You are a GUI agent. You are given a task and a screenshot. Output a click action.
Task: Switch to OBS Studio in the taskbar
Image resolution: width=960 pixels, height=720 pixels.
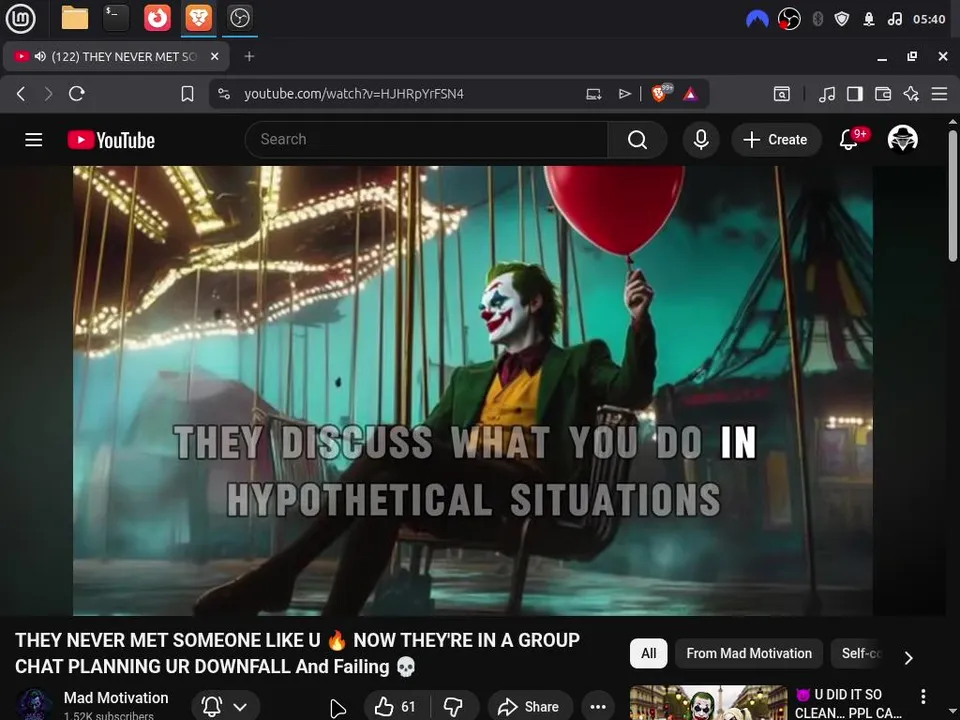239,18
